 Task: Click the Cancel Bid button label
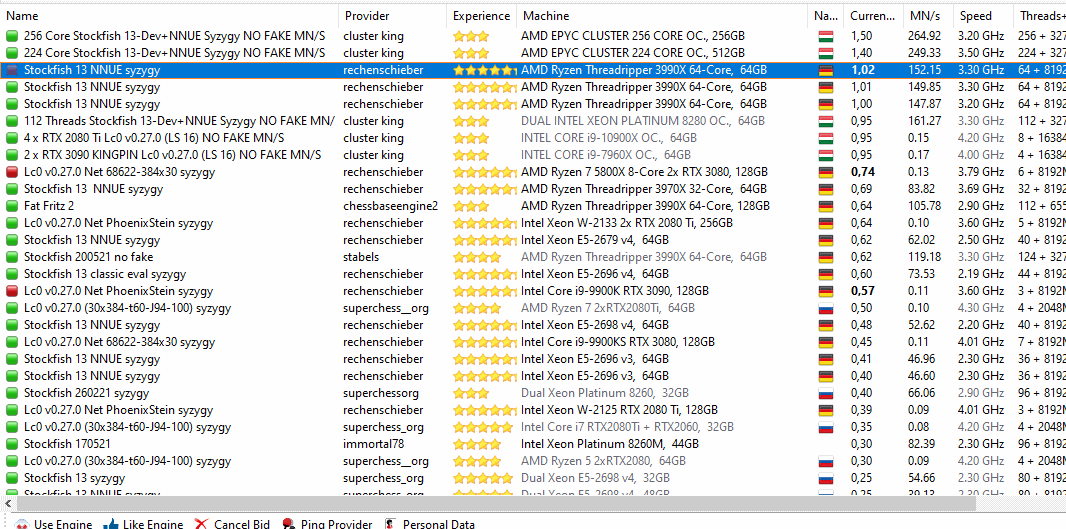click(x=242, y=524)
